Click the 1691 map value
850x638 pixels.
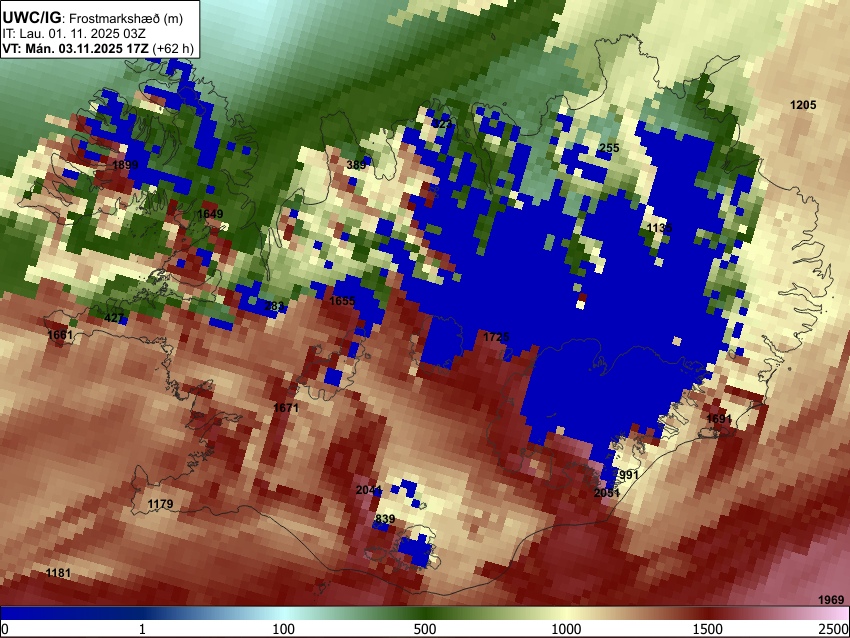pos(719,419)
